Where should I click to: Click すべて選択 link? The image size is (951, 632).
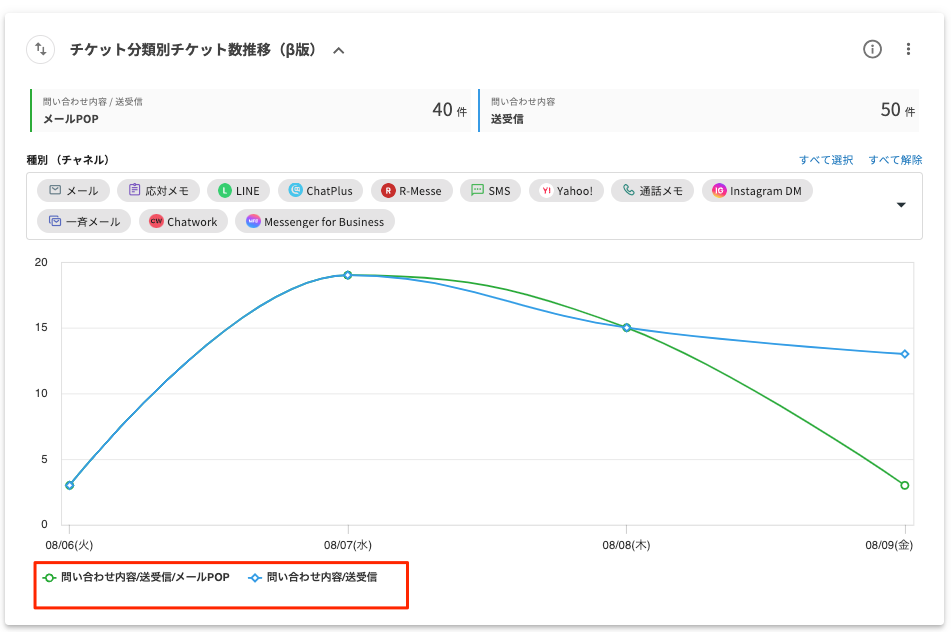click(825, 160)
